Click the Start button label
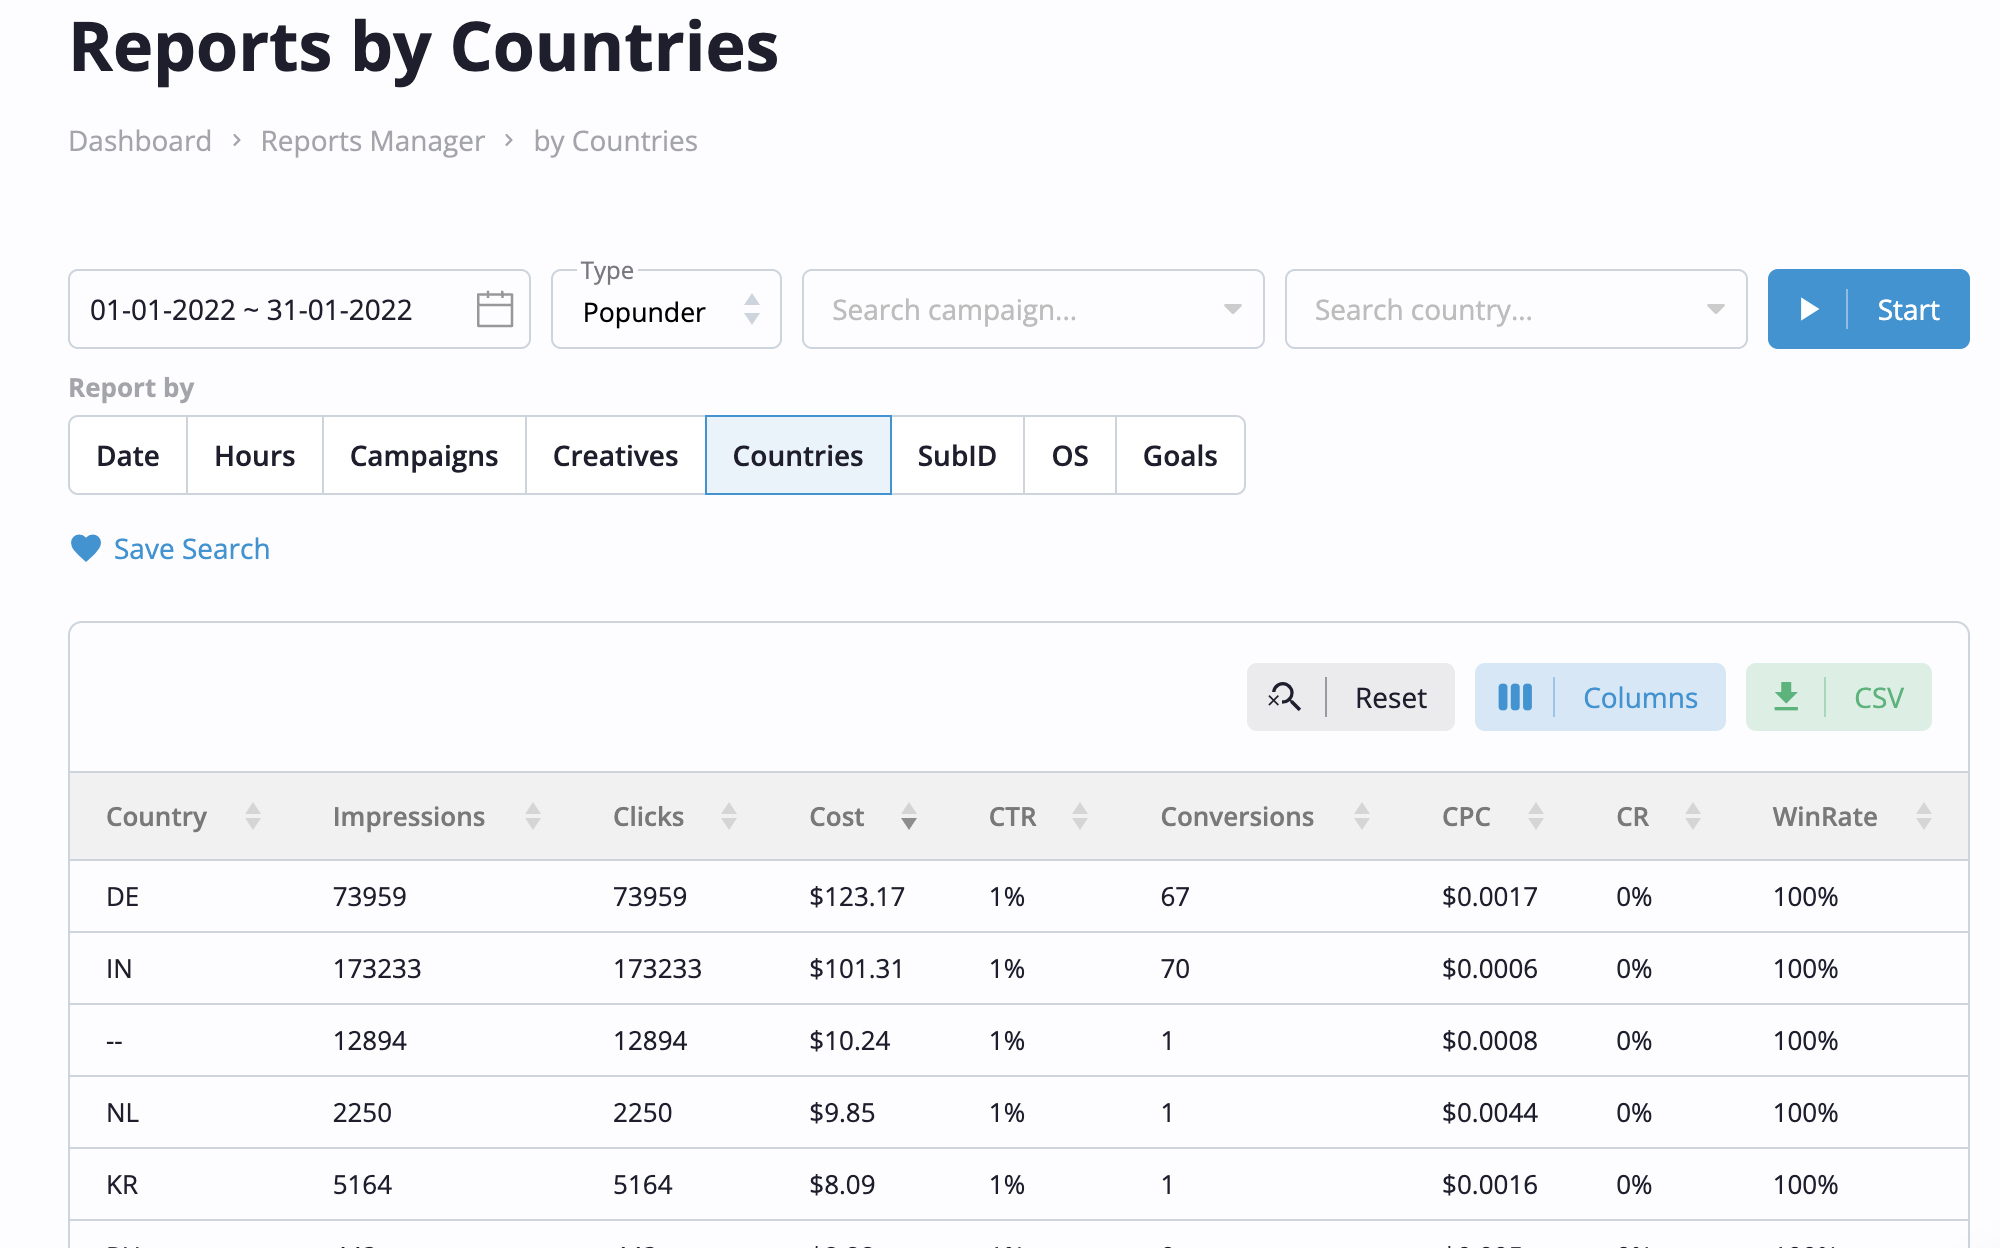Image resolution: width=2000 pixels, height=1248 pixels. [x=1908, y=310]
